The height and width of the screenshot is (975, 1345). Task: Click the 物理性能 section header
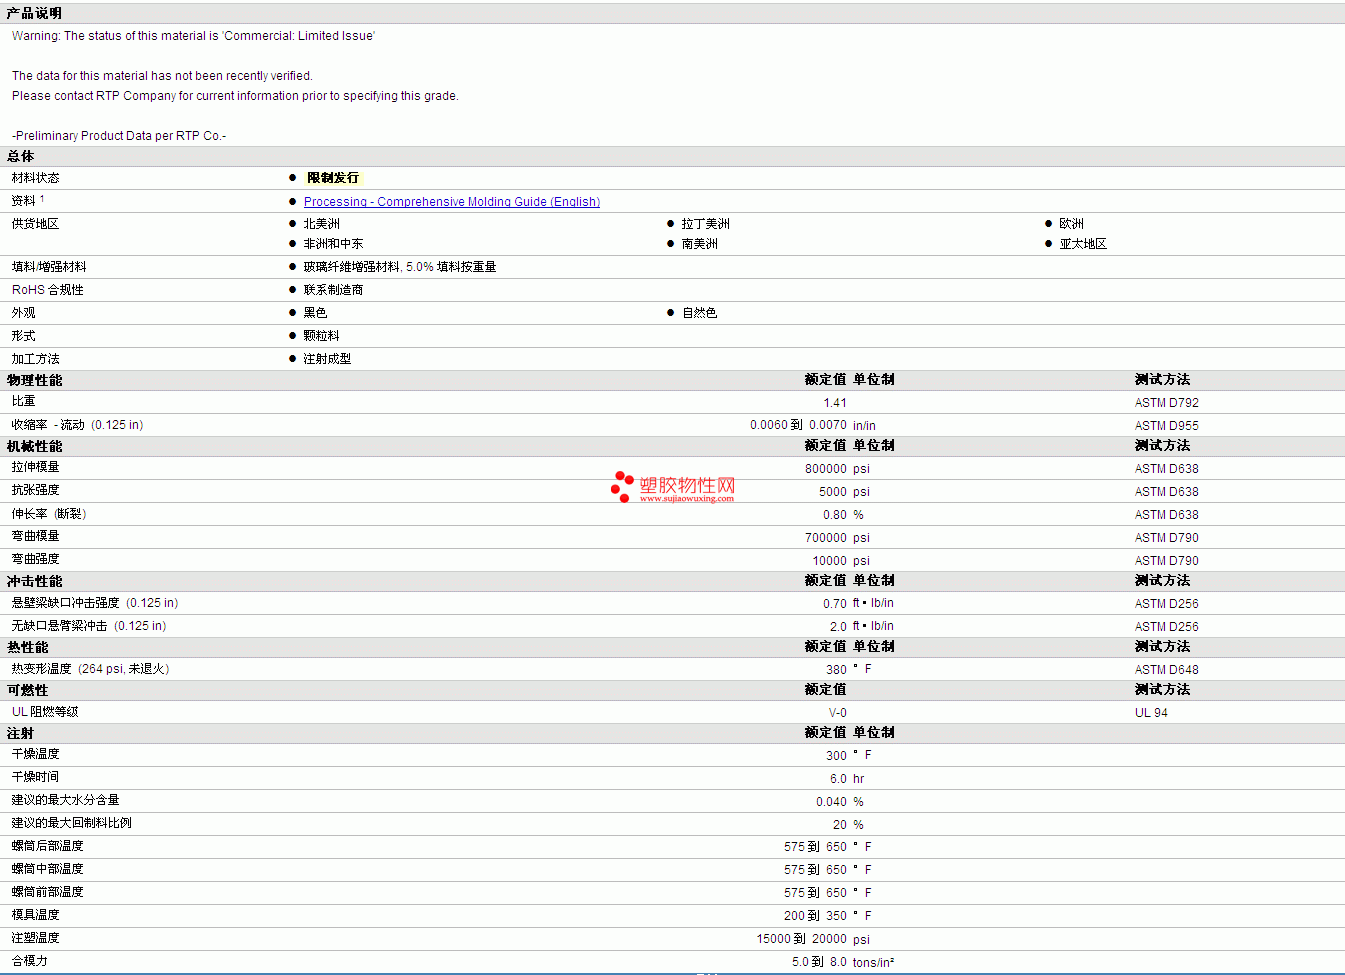tap(35, 380)
